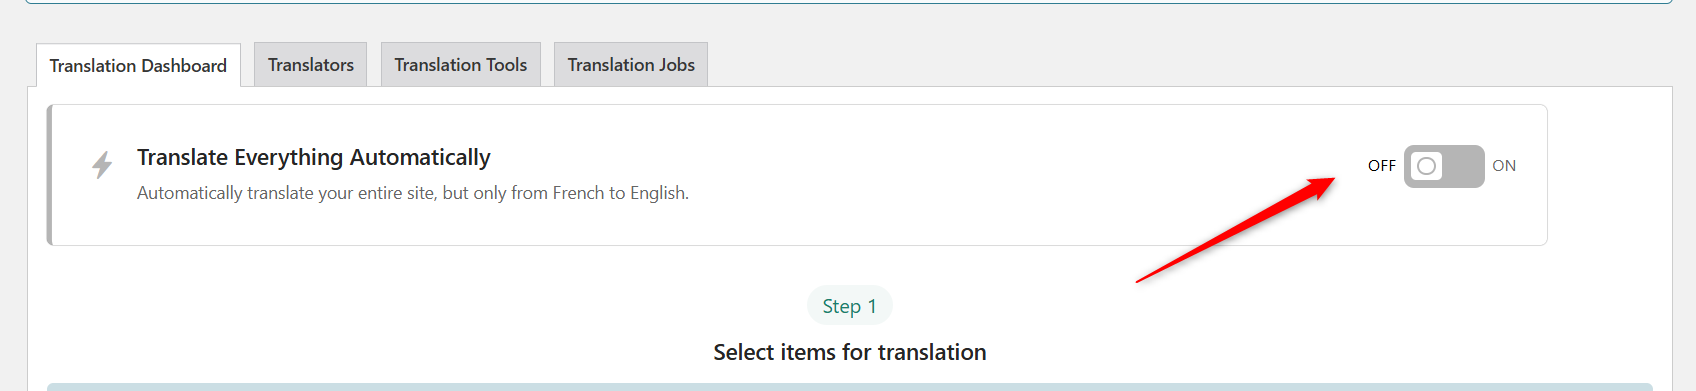1696x391 pixels.
Task: Click the Step 1 badge
Action: coord(850,306)
